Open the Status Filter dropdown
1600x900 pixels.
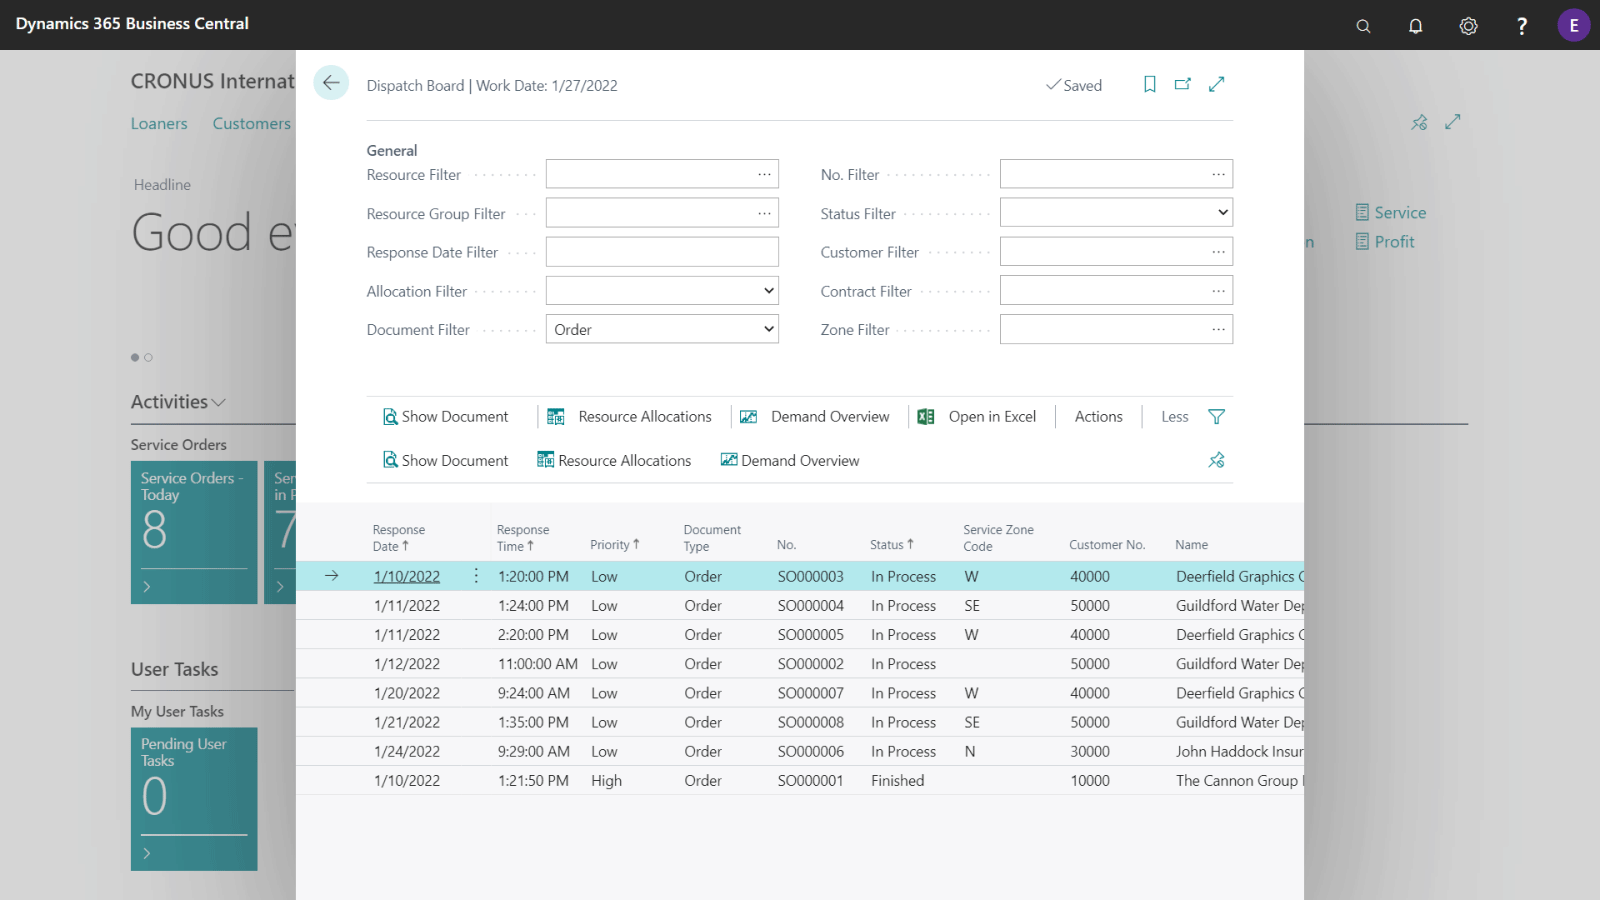pyautogui.click(x=1221, y=212)
